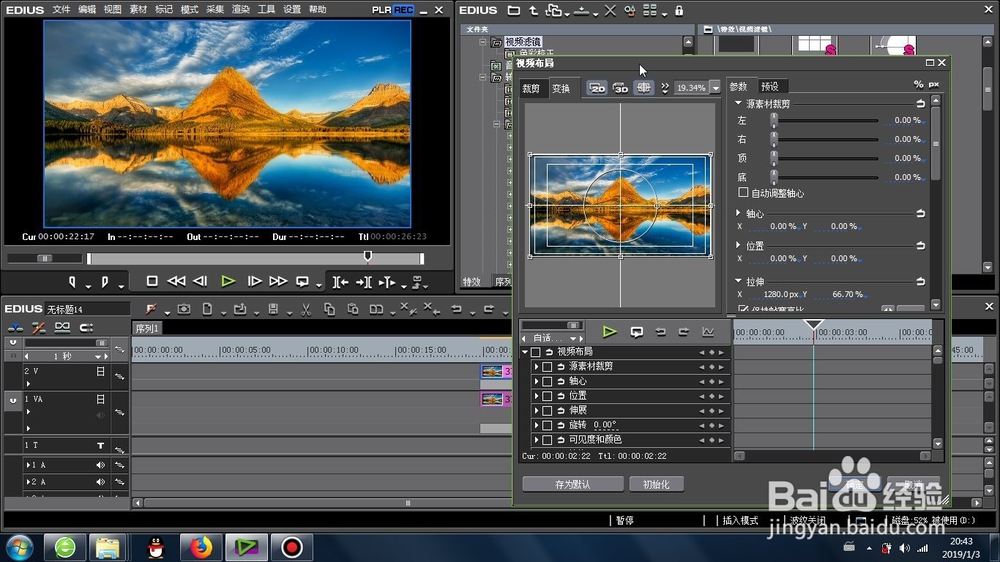Enable the 伸展 keyframe checkbox
The width and height of the screenshot is (1000, 562).
pos(547,411)
